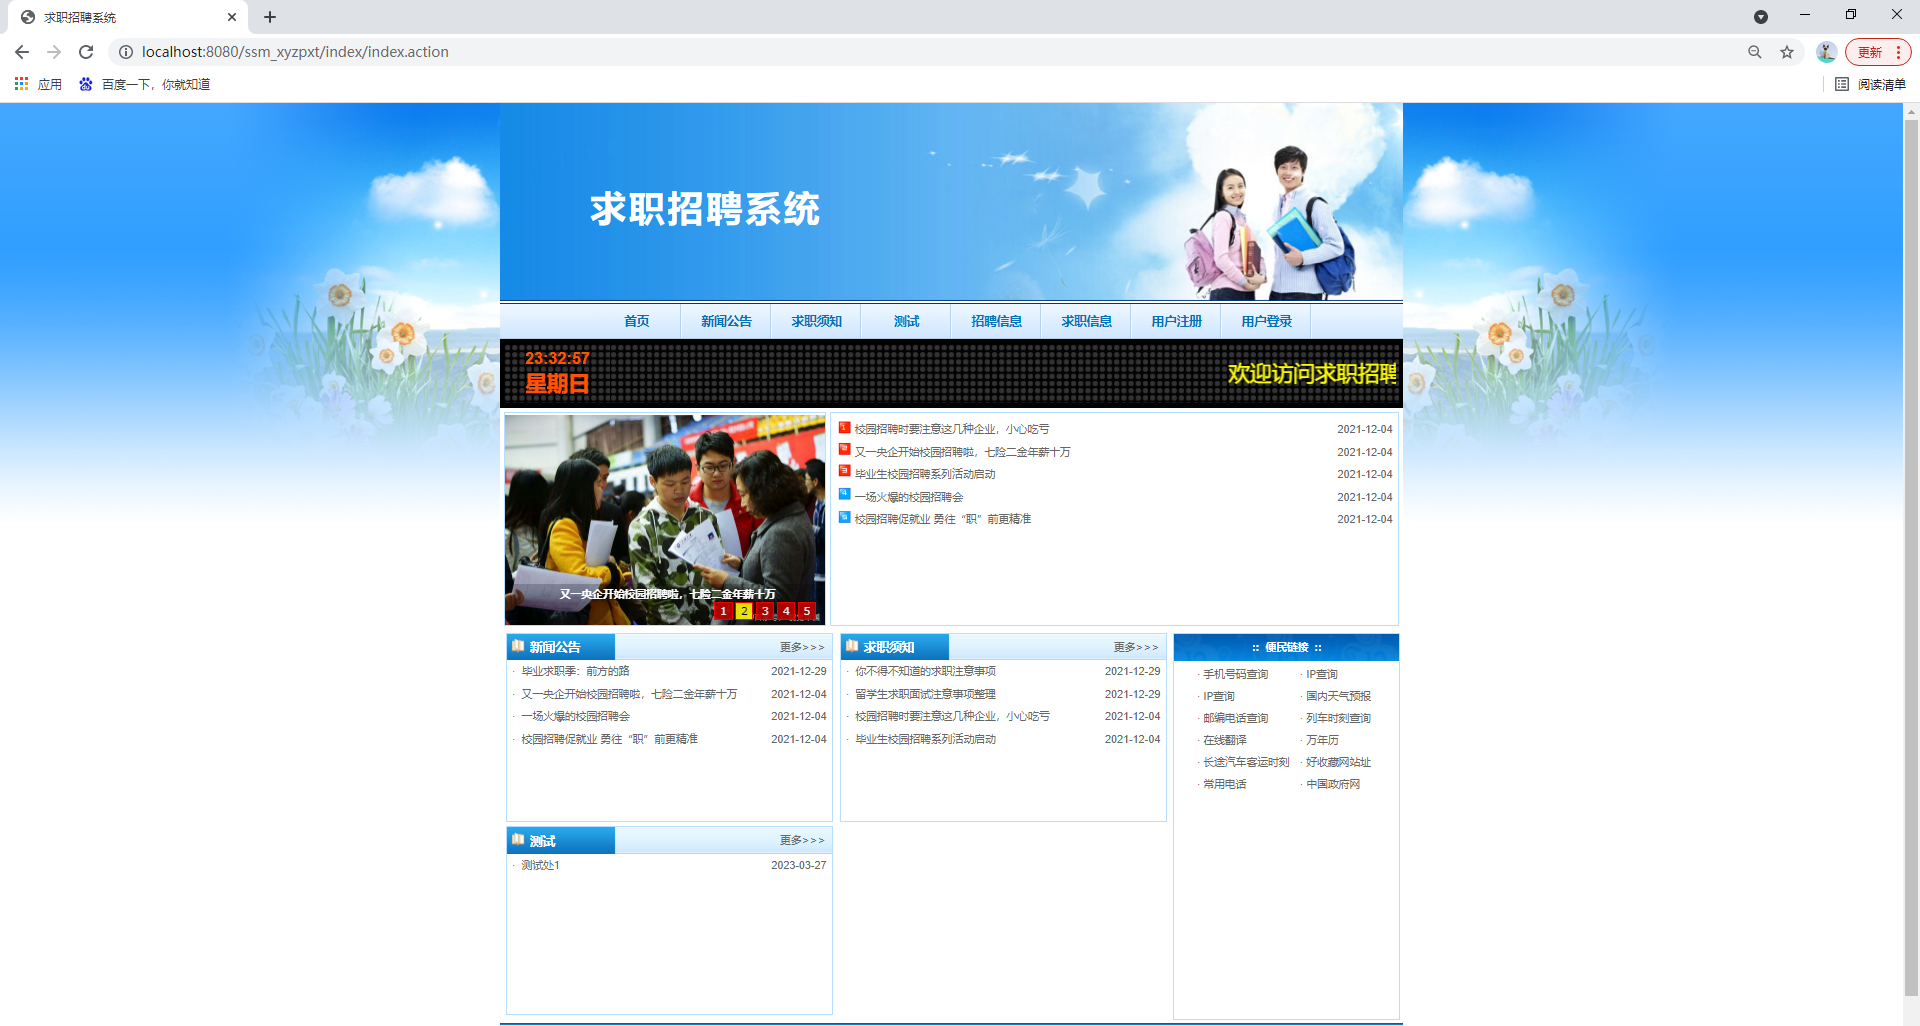Screen dimensions: 1920x1026
Task: Click the 测试 panel book icon
Action: [x=518, y=840]
